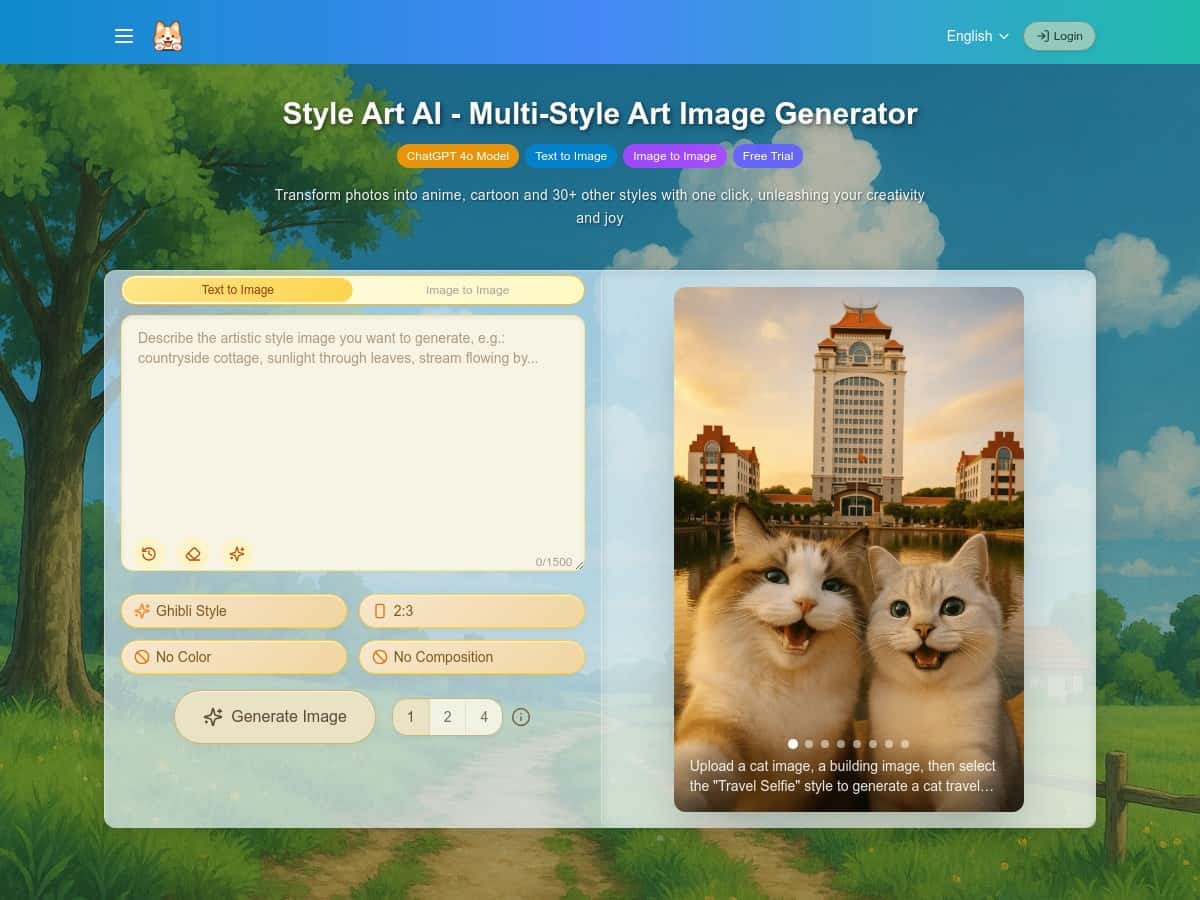Switch to the Image to Image tab
This screenshot has height=900, width=1200.
click(x=467, y=290)
